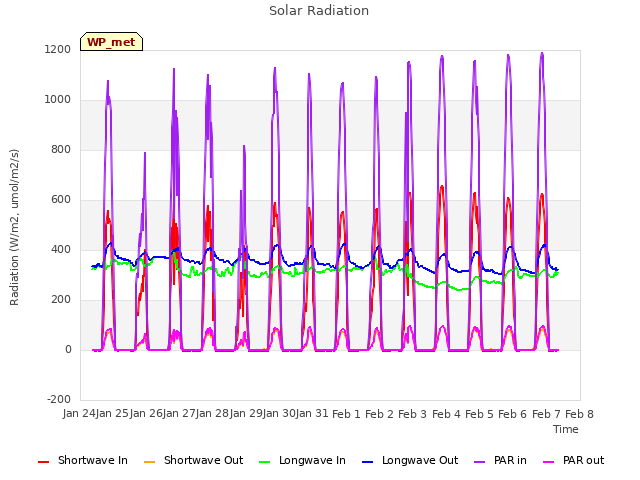Click the red Shortwave In legend swatch
Viewport: 640px width, 480px height.
tap(44, 462)
